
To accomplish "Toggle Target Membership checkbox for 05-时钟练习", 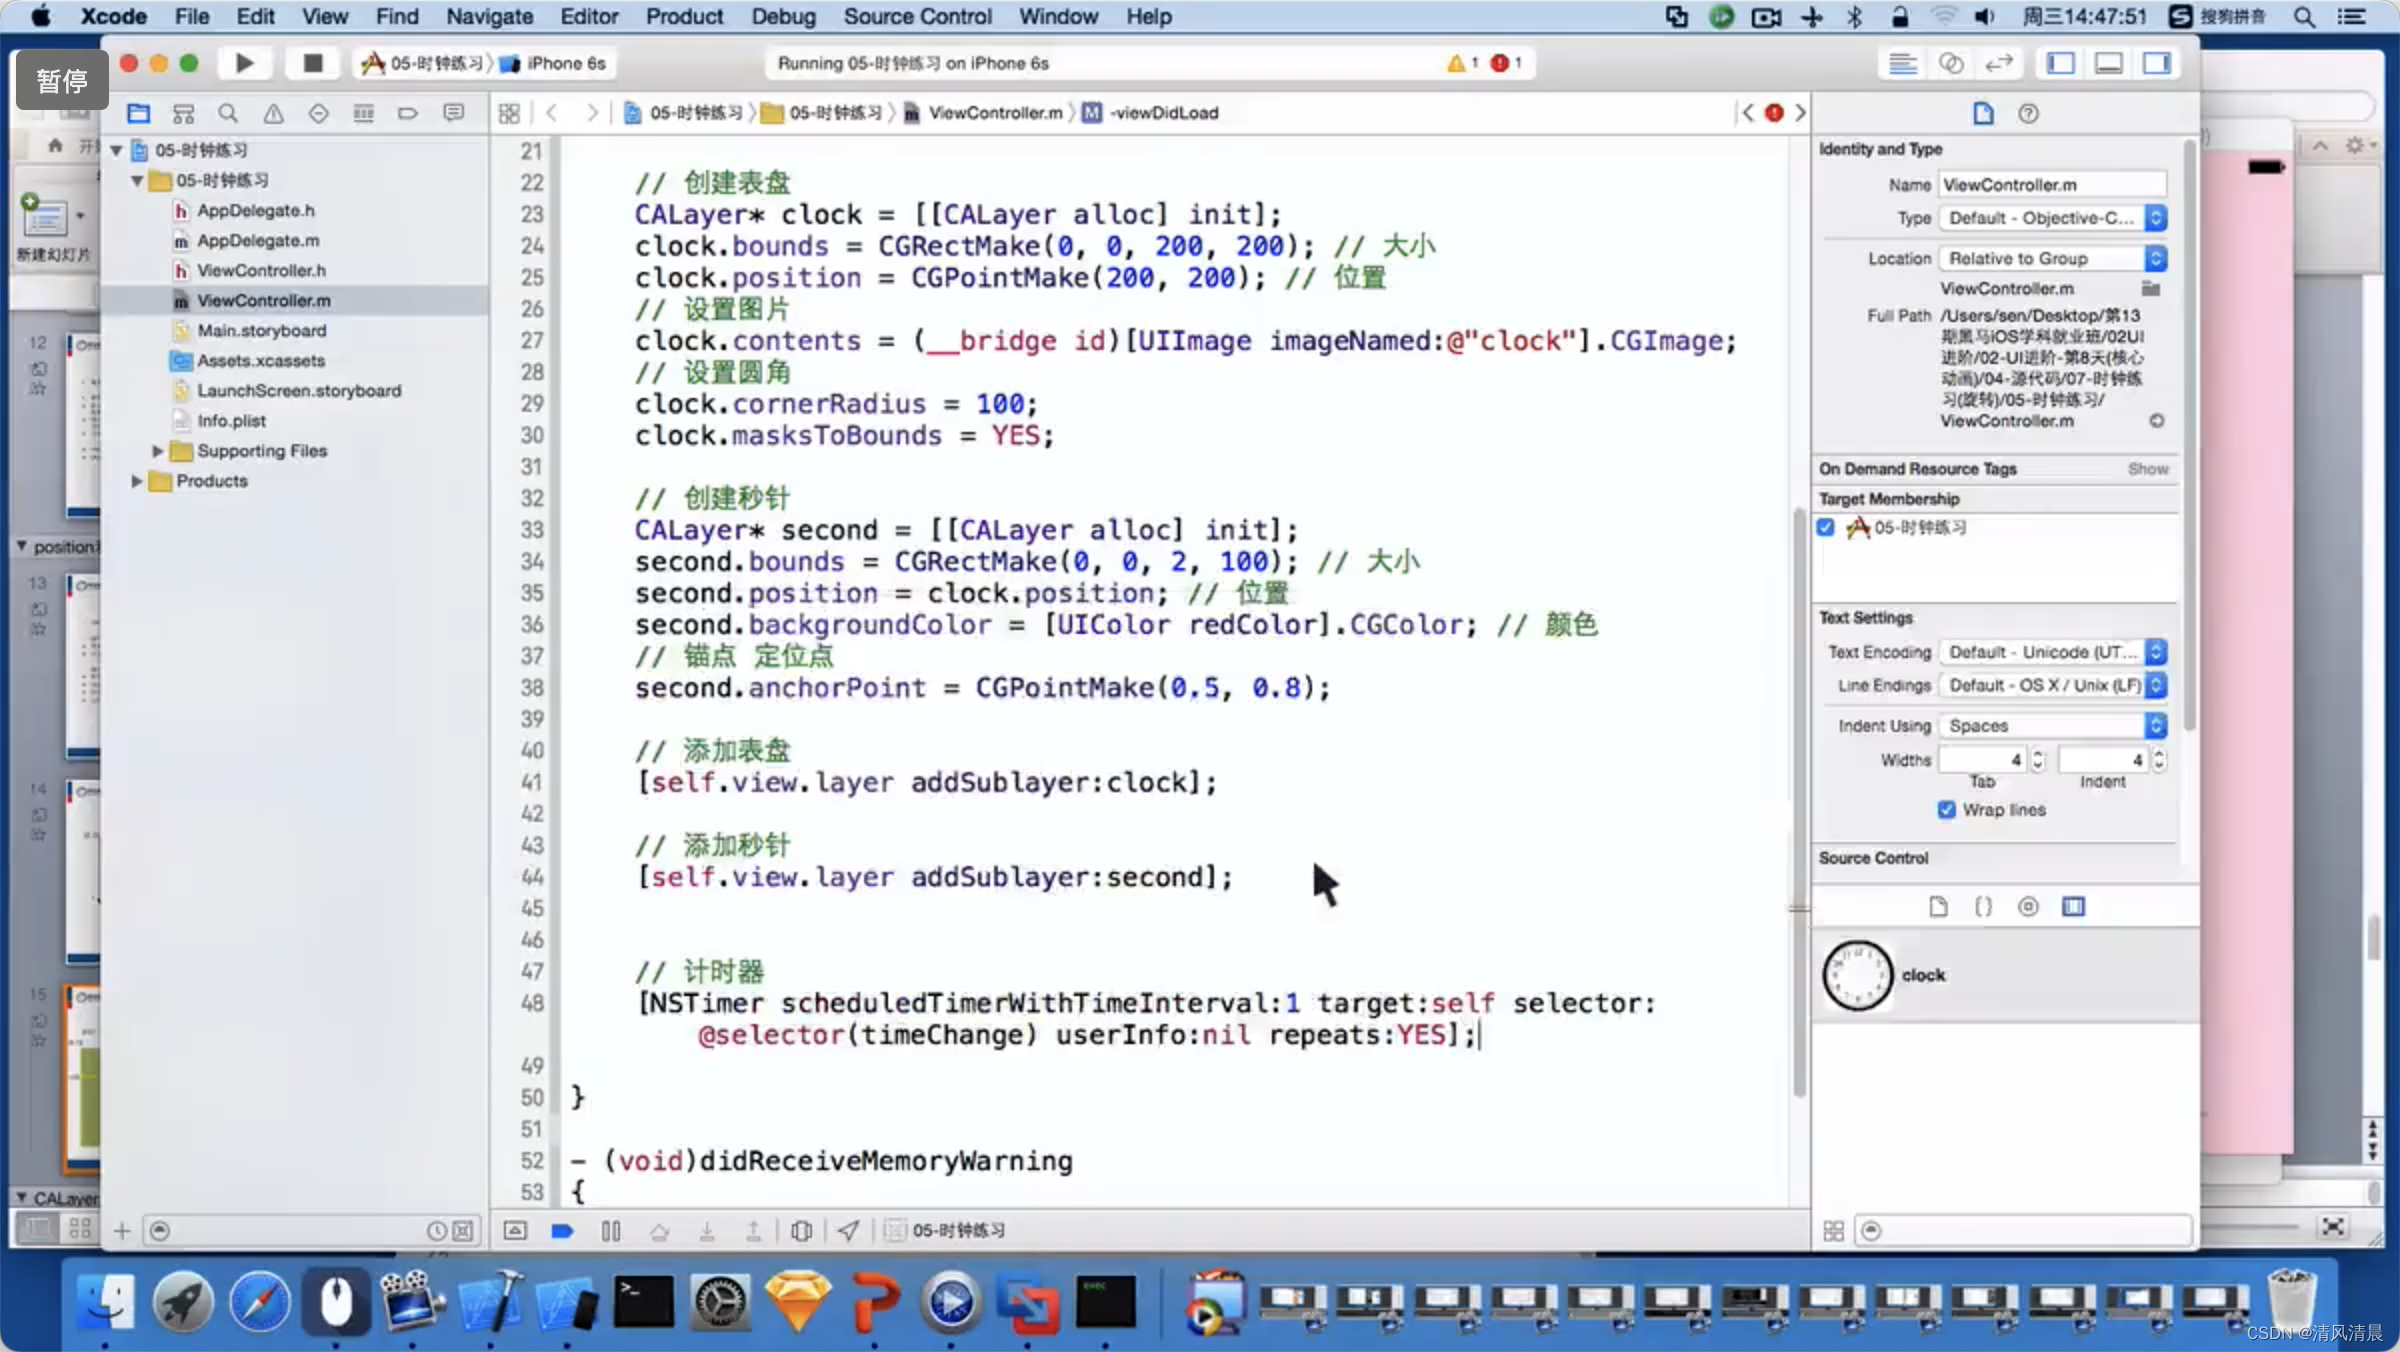I will (x=1825, y=526).
